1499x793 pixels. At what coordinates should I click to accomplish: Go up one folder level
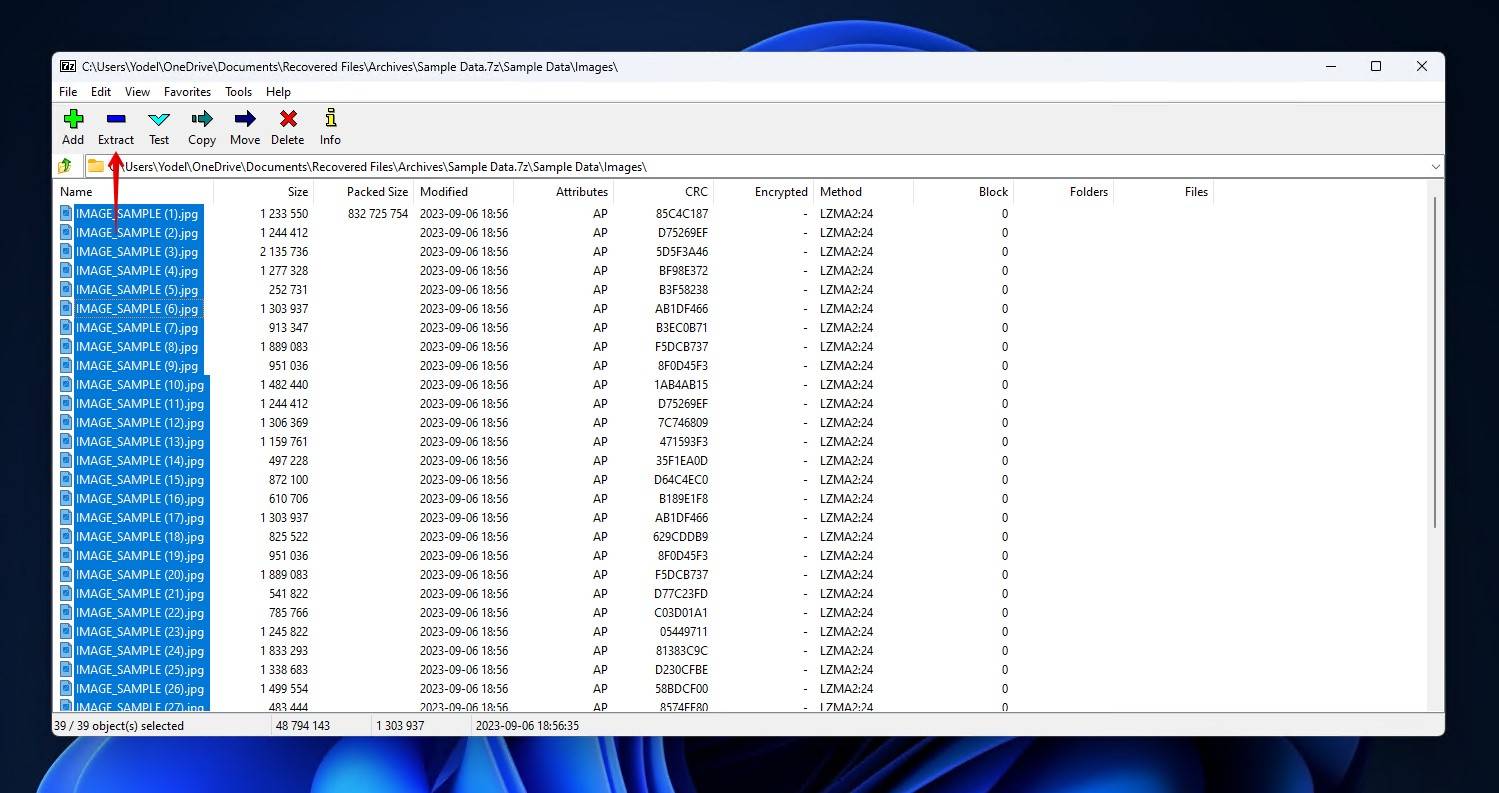[x=65, y=166]
